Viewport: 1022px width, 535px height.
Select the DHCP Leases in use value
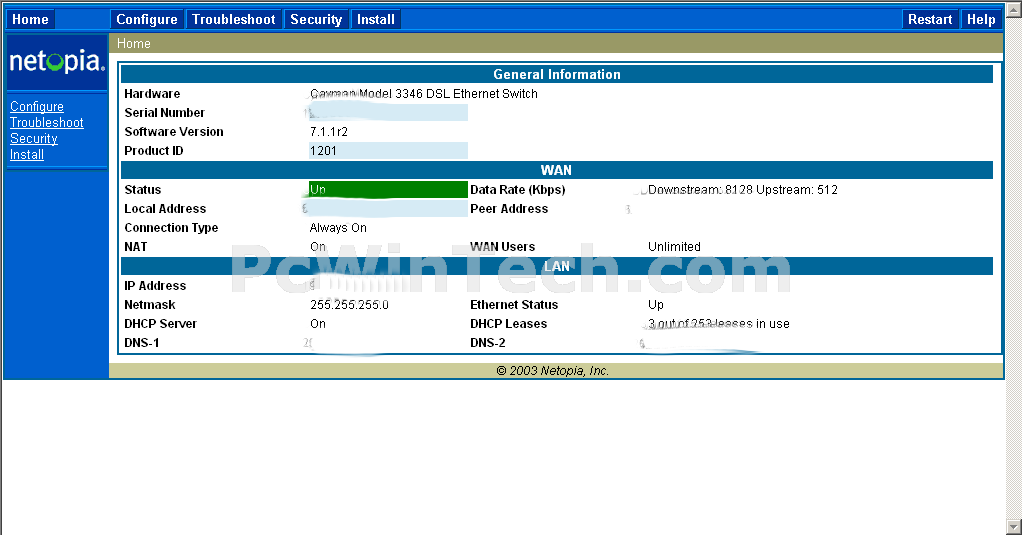(718, 324)
